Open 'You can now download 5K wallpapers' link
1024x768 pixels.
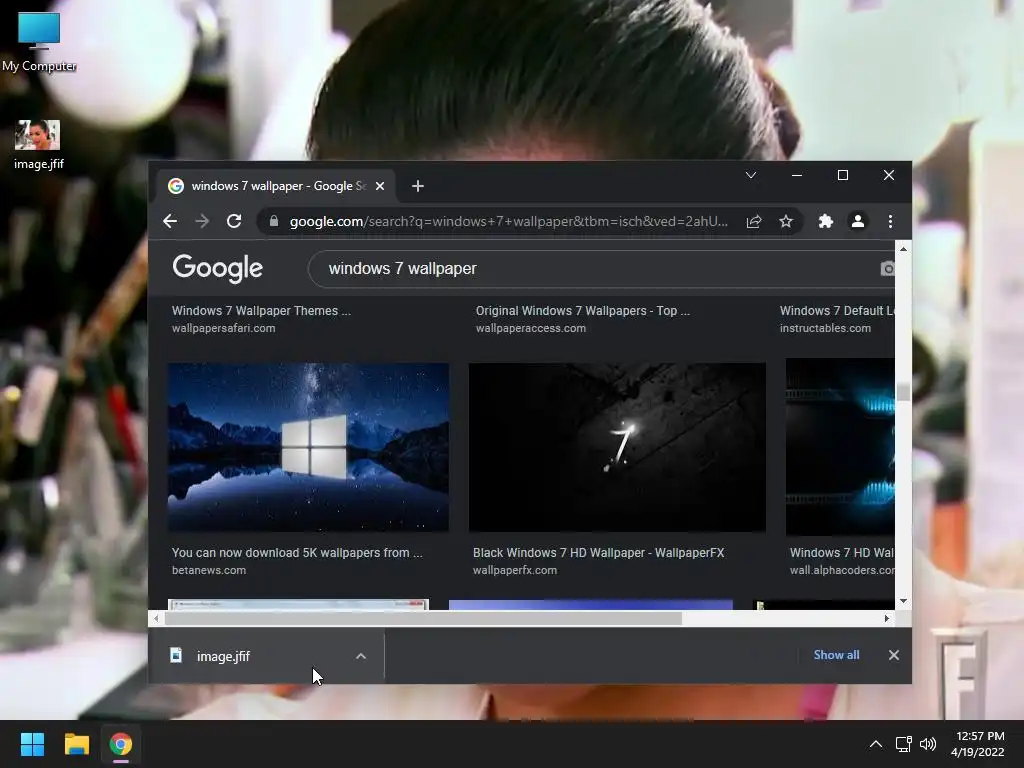click(x=297, y=552)
